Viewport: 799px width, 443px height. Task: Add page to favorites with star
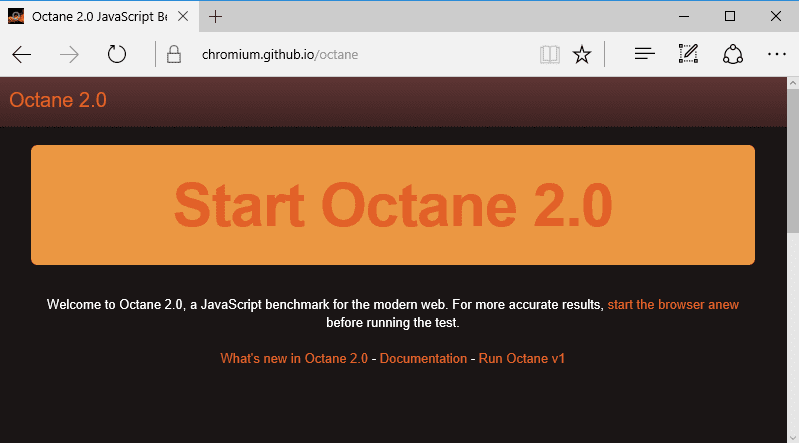pos(581,55)
